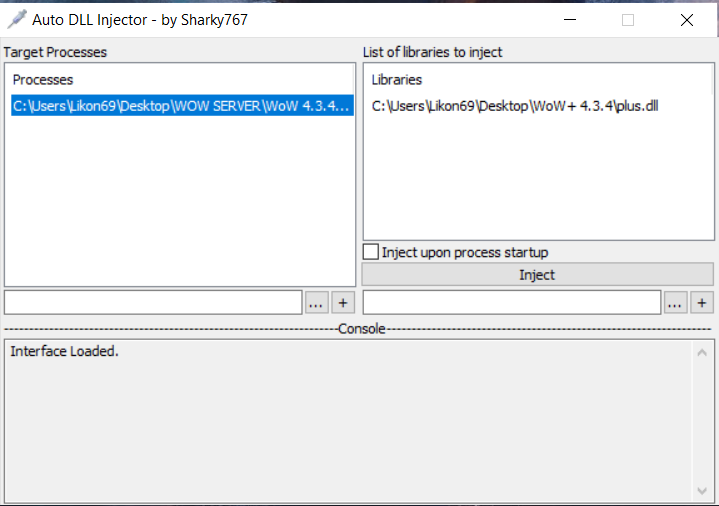This screenshot has width=719, height=506.
Task: Select the plus.dll library entry
Action: 514,106
